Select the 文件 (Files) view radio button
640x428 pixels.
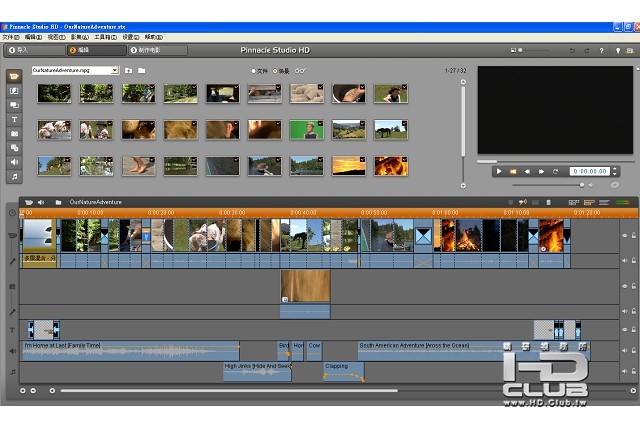[254, 71]
